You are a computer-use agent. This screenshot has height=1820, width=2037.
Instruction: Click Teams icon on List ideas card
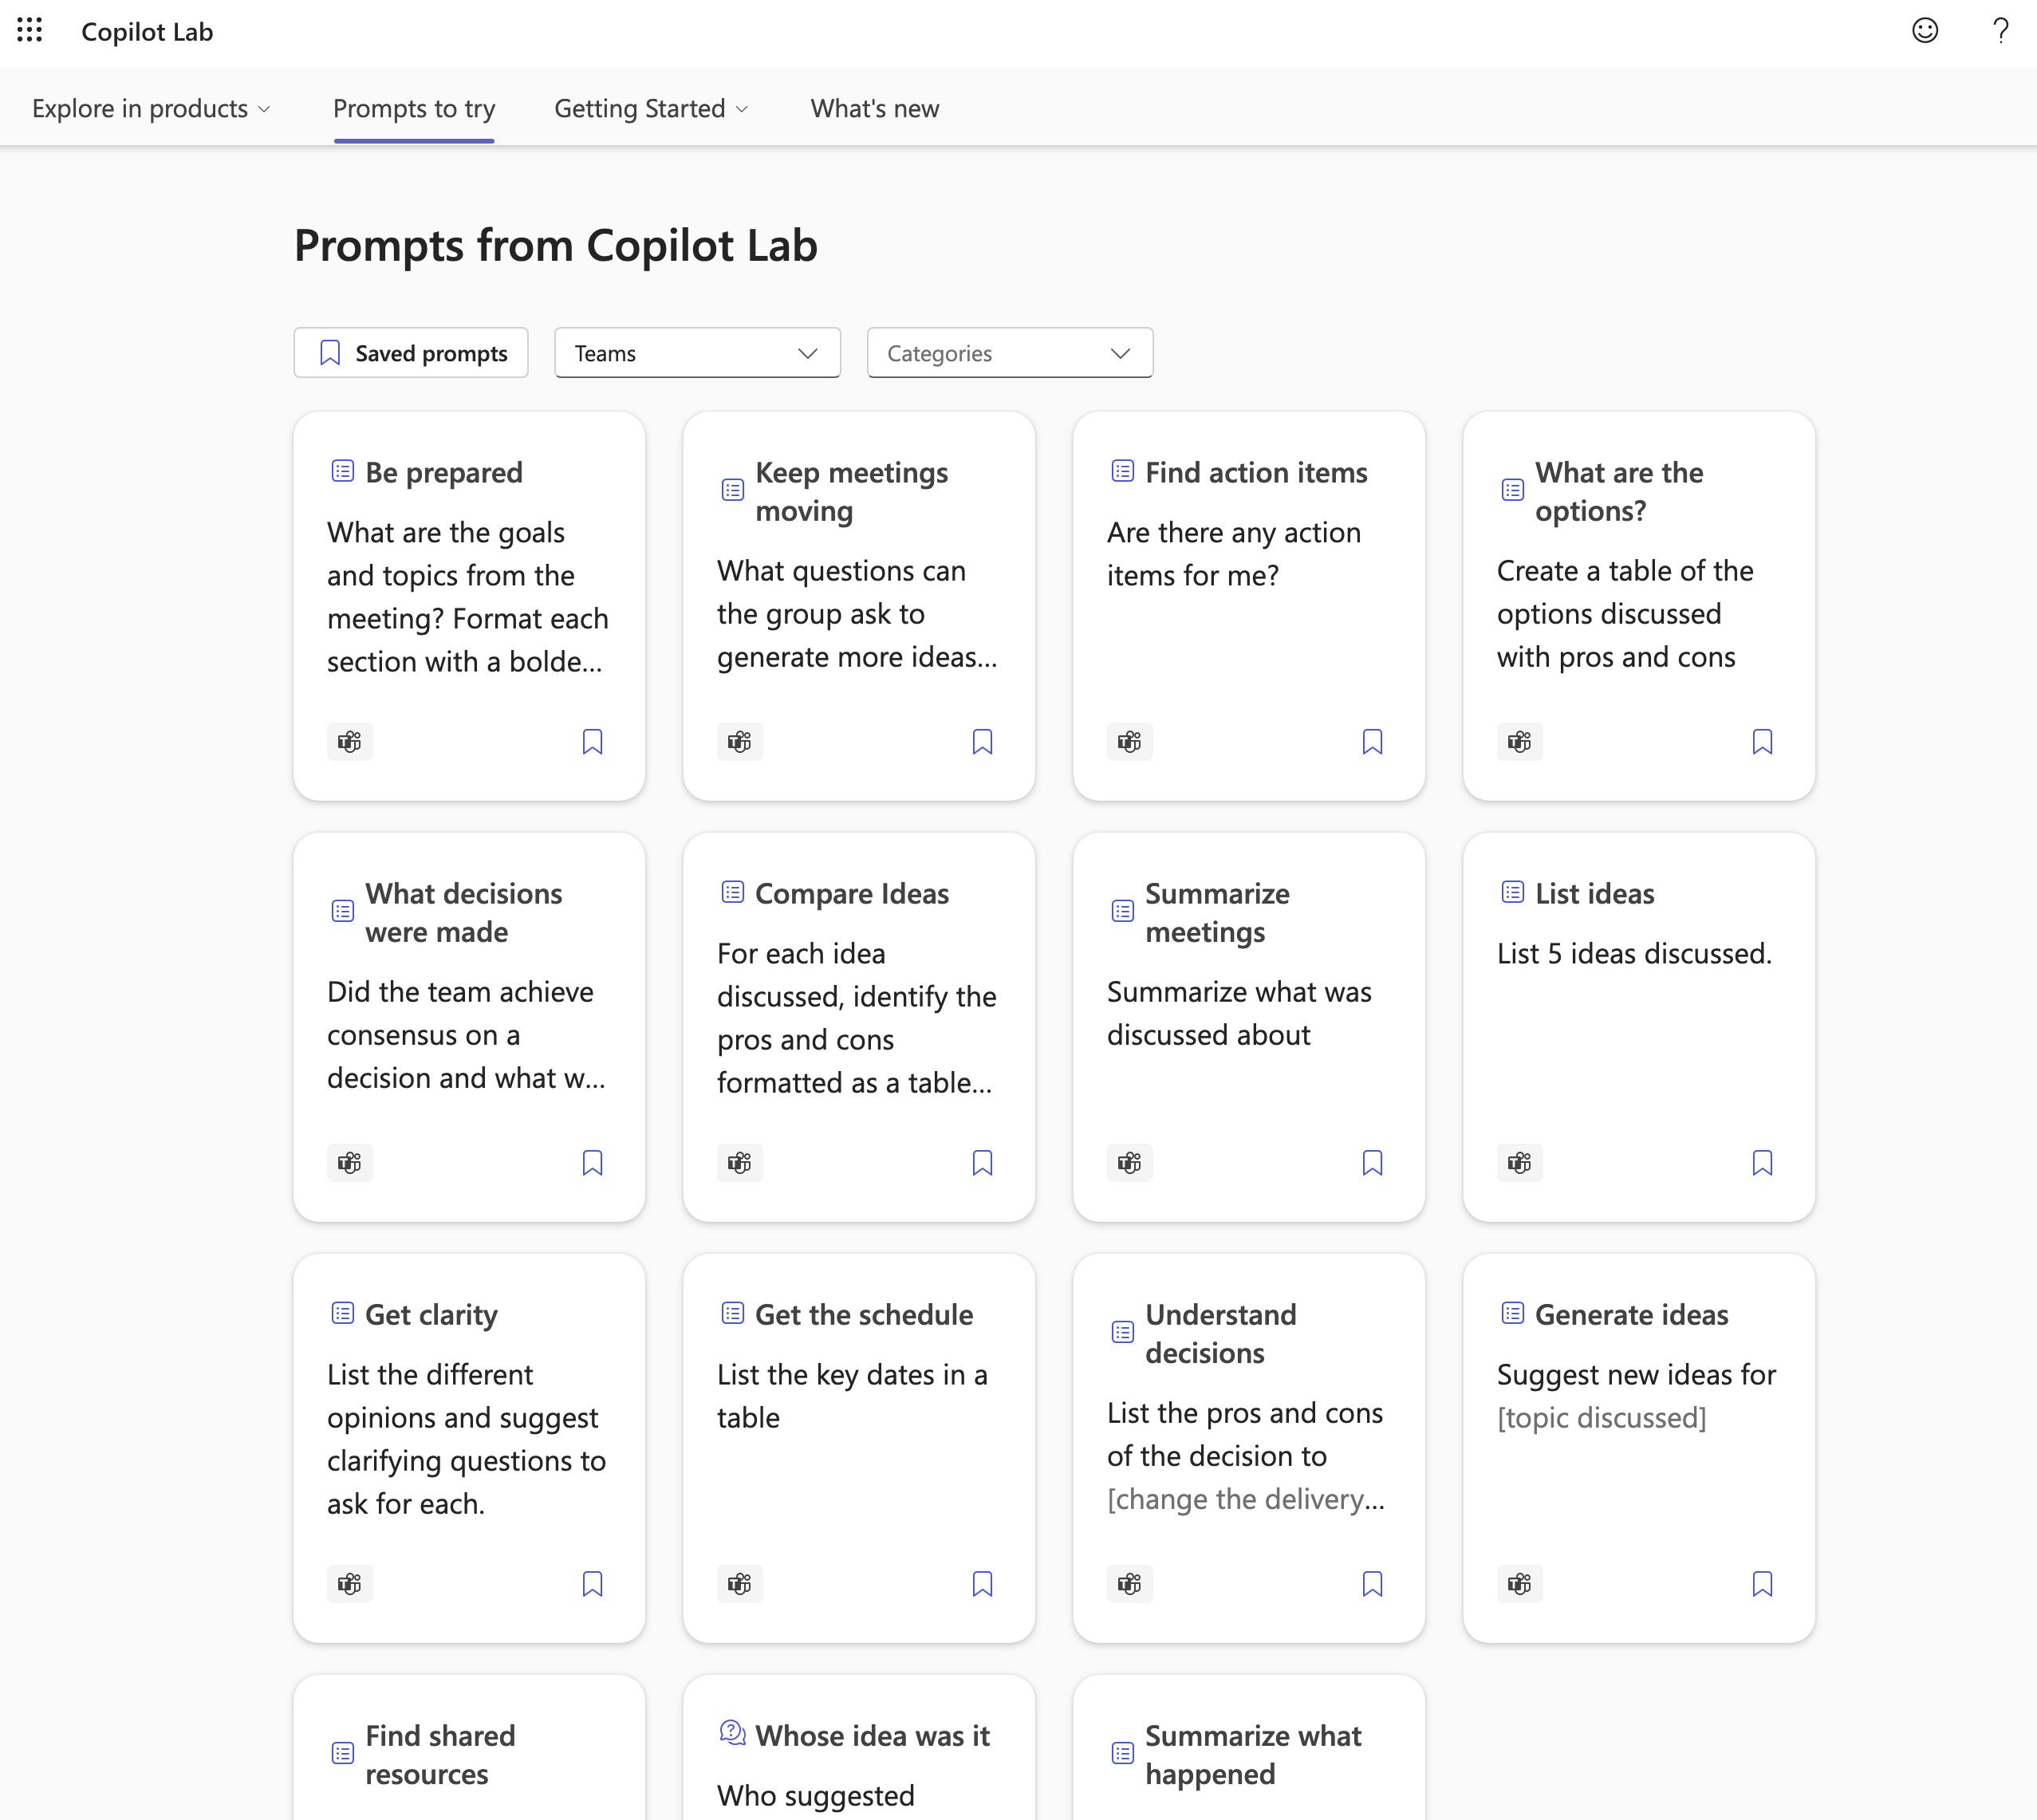coord(1519,1163)
